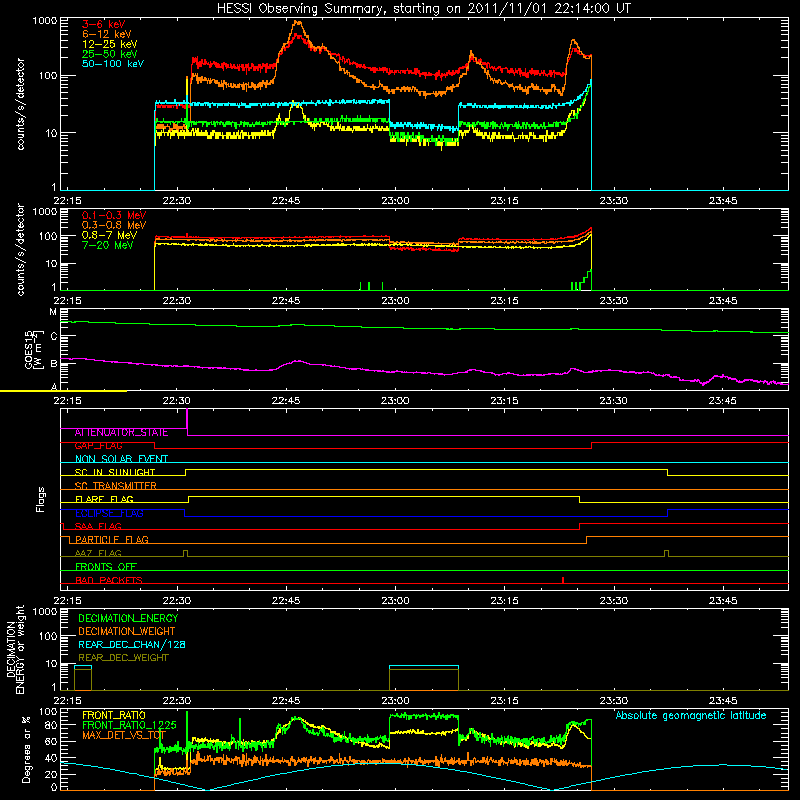Select the 25-50 keV legend label
800x800 pixels.
[110, 54]
